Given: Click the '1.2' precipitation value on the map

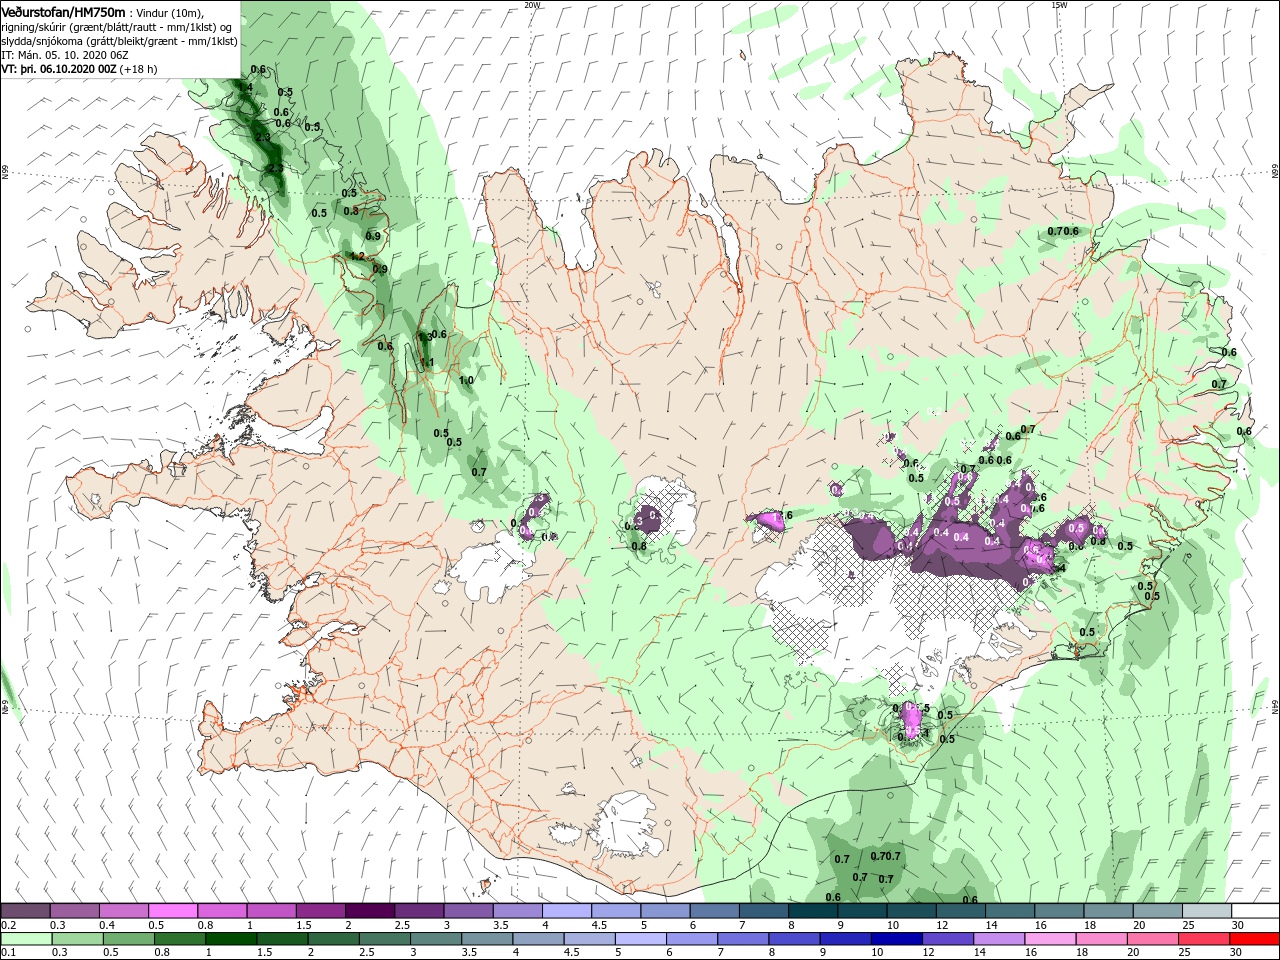Looking at the screenshot, I should click(357, 256).
